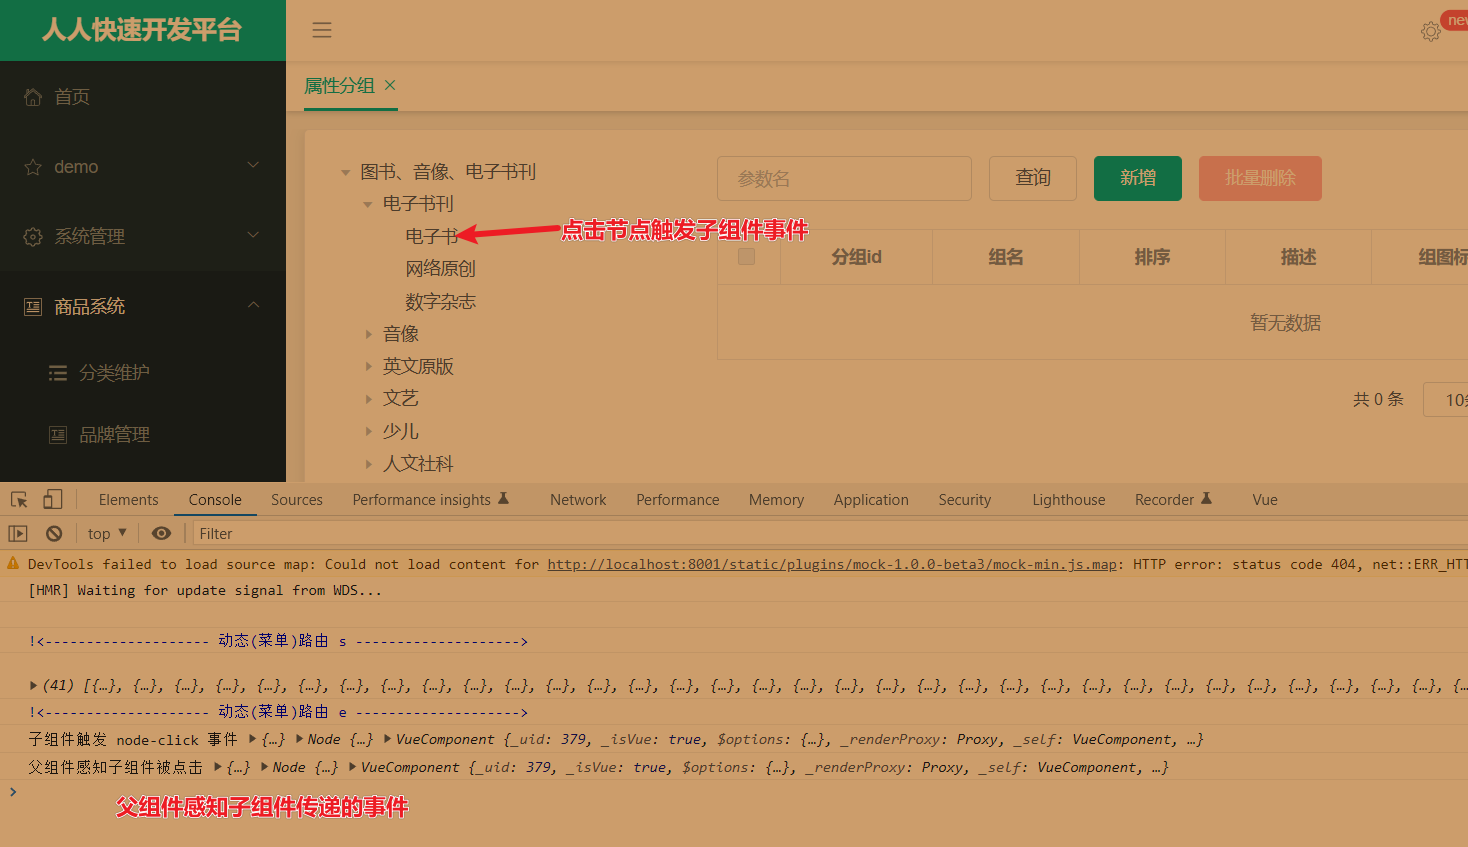Open the settings gear icon in header

(1431, 32)
